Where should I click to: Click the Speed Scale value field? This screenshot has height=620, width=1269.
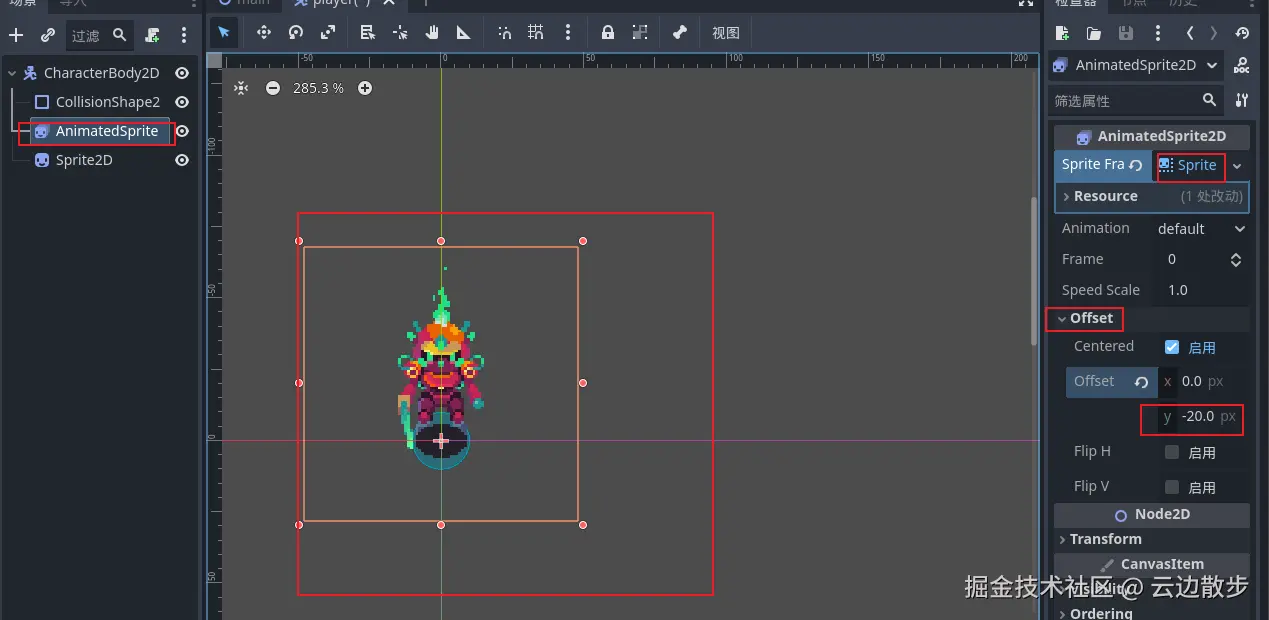(x=1201, y=290)
